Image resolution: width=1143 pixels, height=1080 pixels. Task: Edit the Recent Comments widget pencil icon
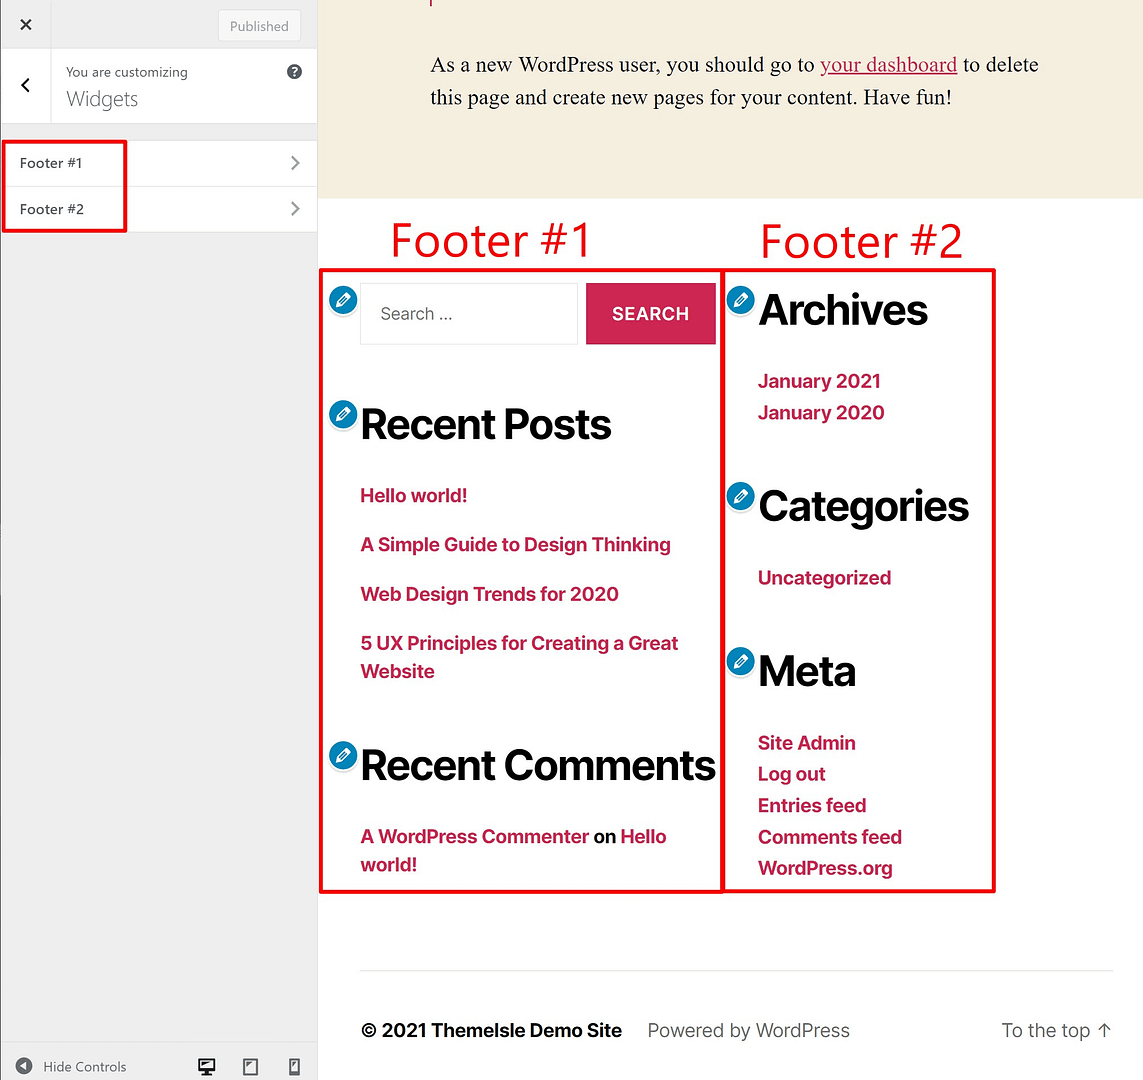[343, 756]
